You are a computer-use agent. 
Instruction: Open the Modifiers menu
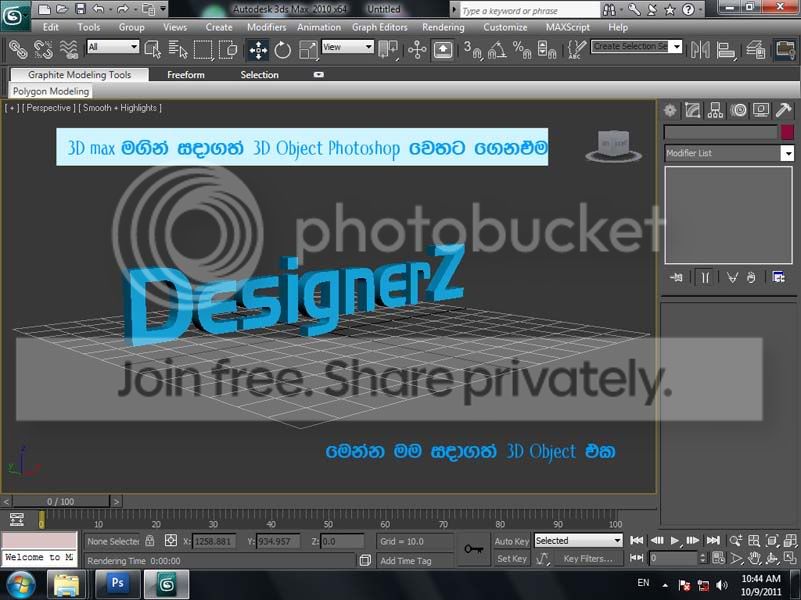click(267, 27)
